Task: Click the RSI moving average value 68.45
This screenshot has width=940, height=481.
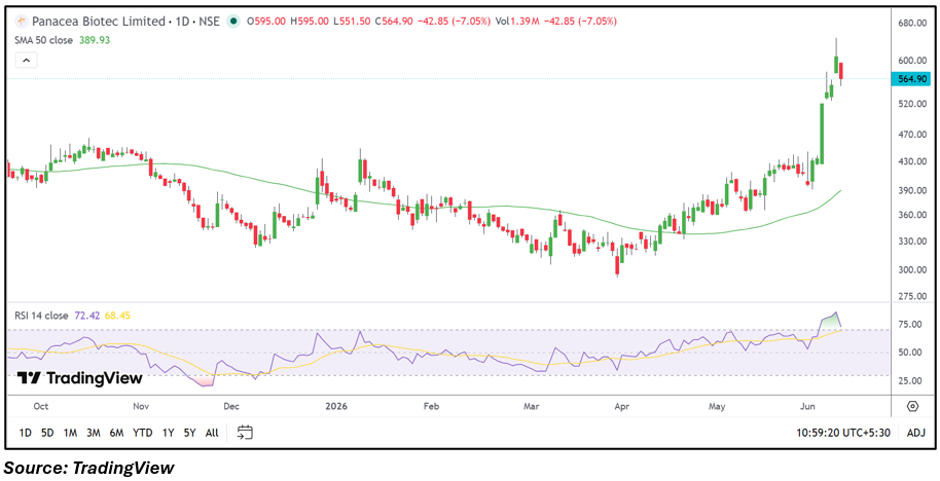Action: click(x=118, y=314)
